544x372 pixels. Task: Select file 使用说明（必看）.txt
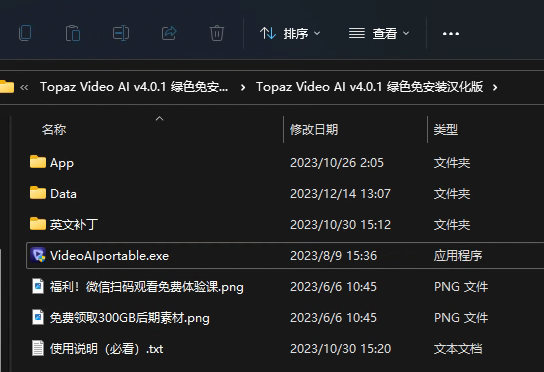click(107, 349)
